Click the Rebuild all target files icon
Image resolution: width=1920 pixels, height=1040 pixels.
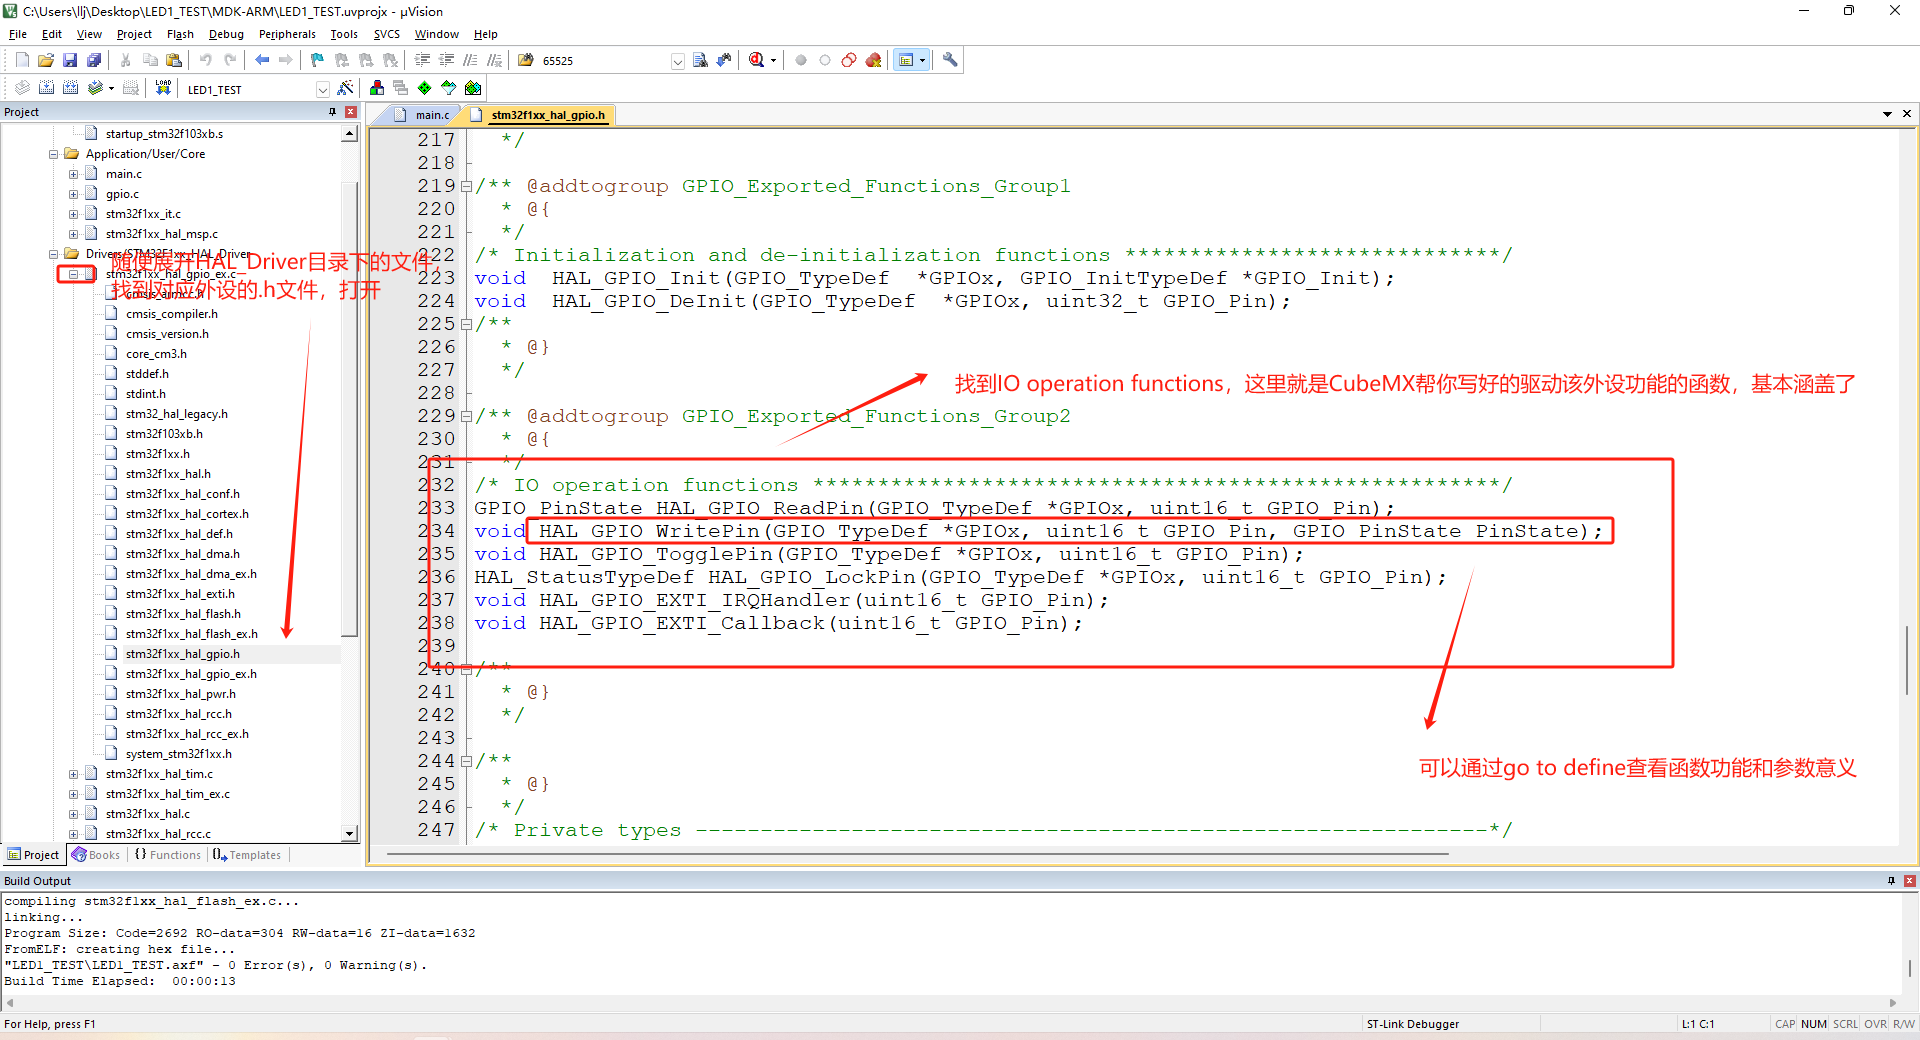coord(70,88)
